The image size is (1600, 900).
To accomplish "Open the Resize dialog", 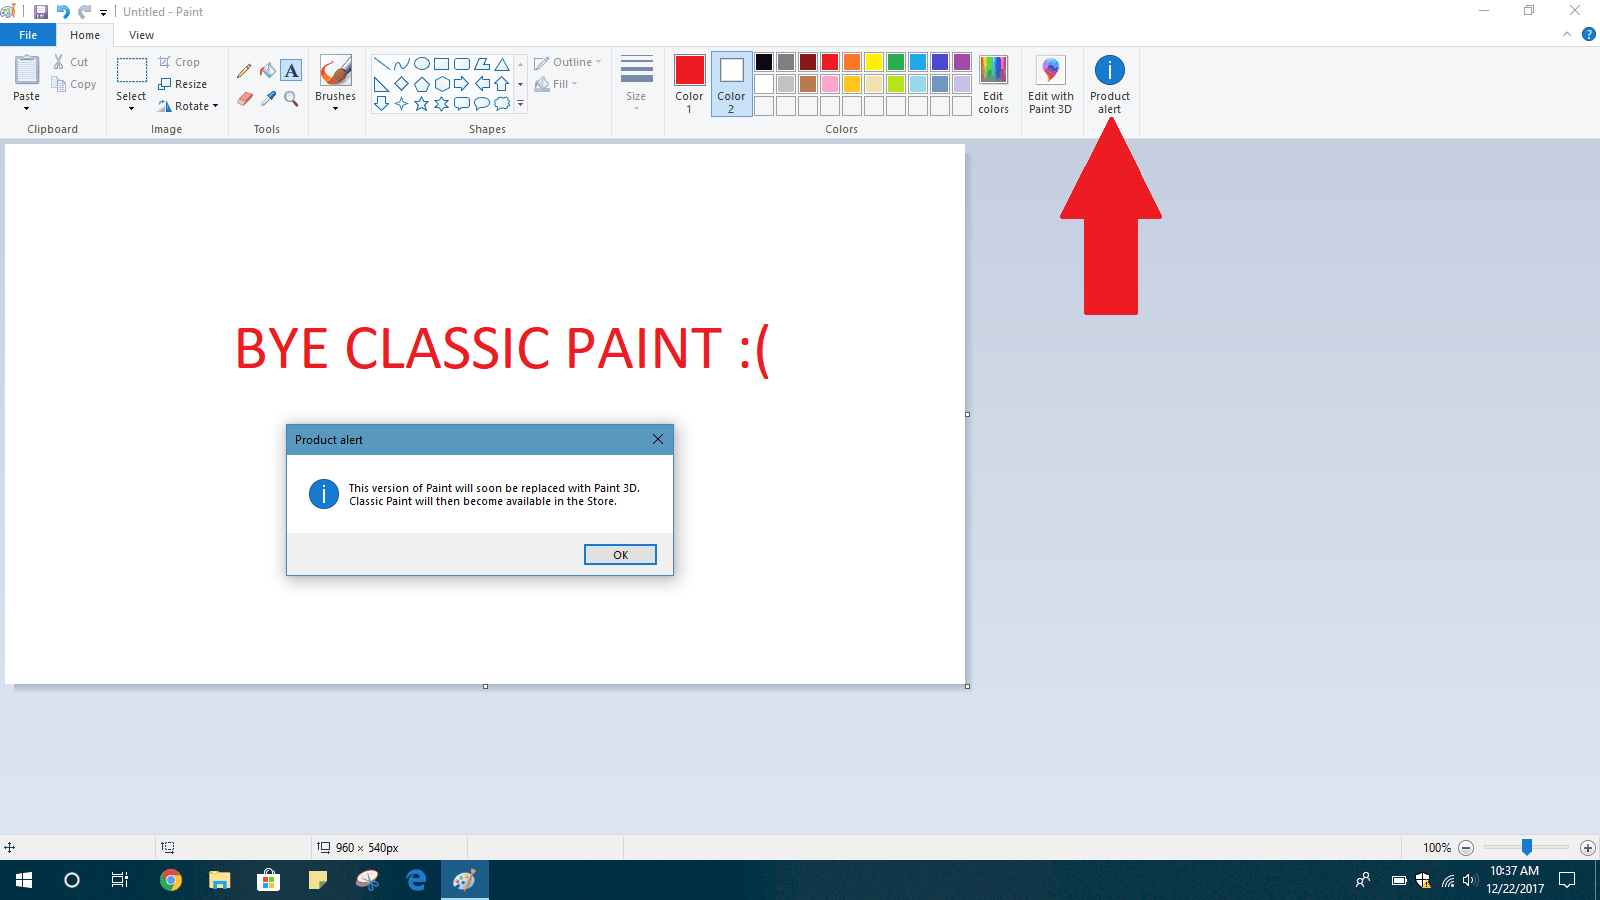I will point(183,84).
